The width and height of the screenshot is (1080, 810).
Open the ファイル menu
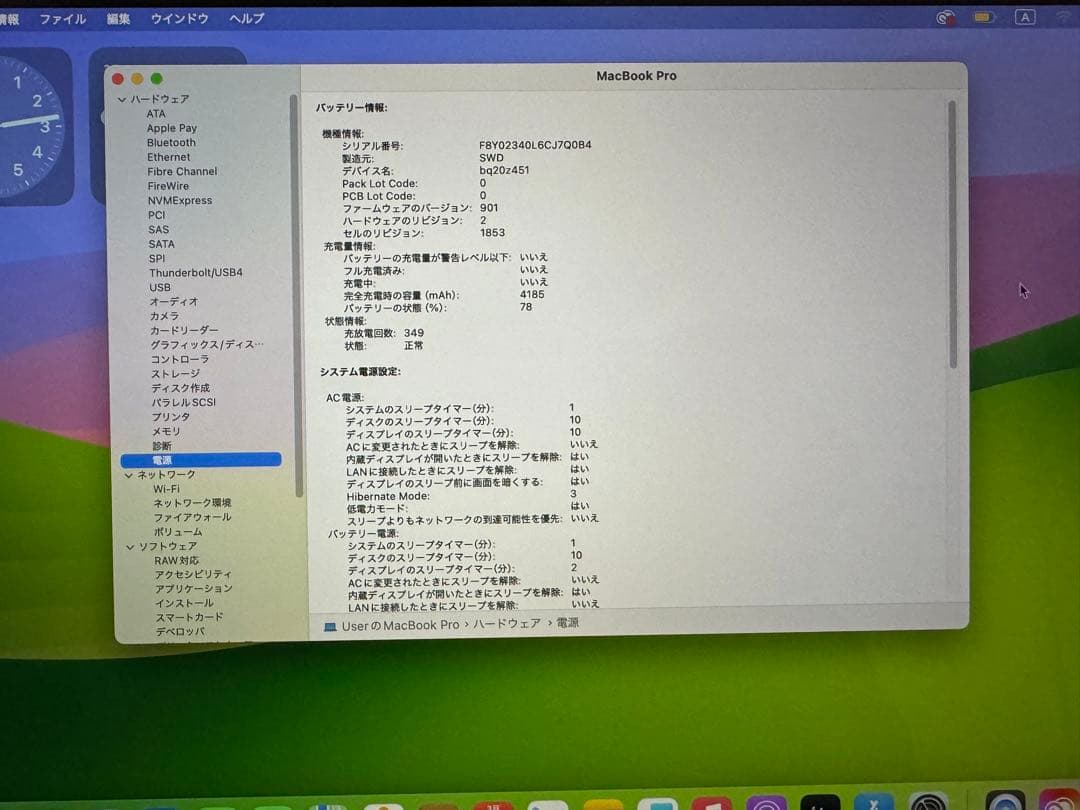[x=63, y=19]
